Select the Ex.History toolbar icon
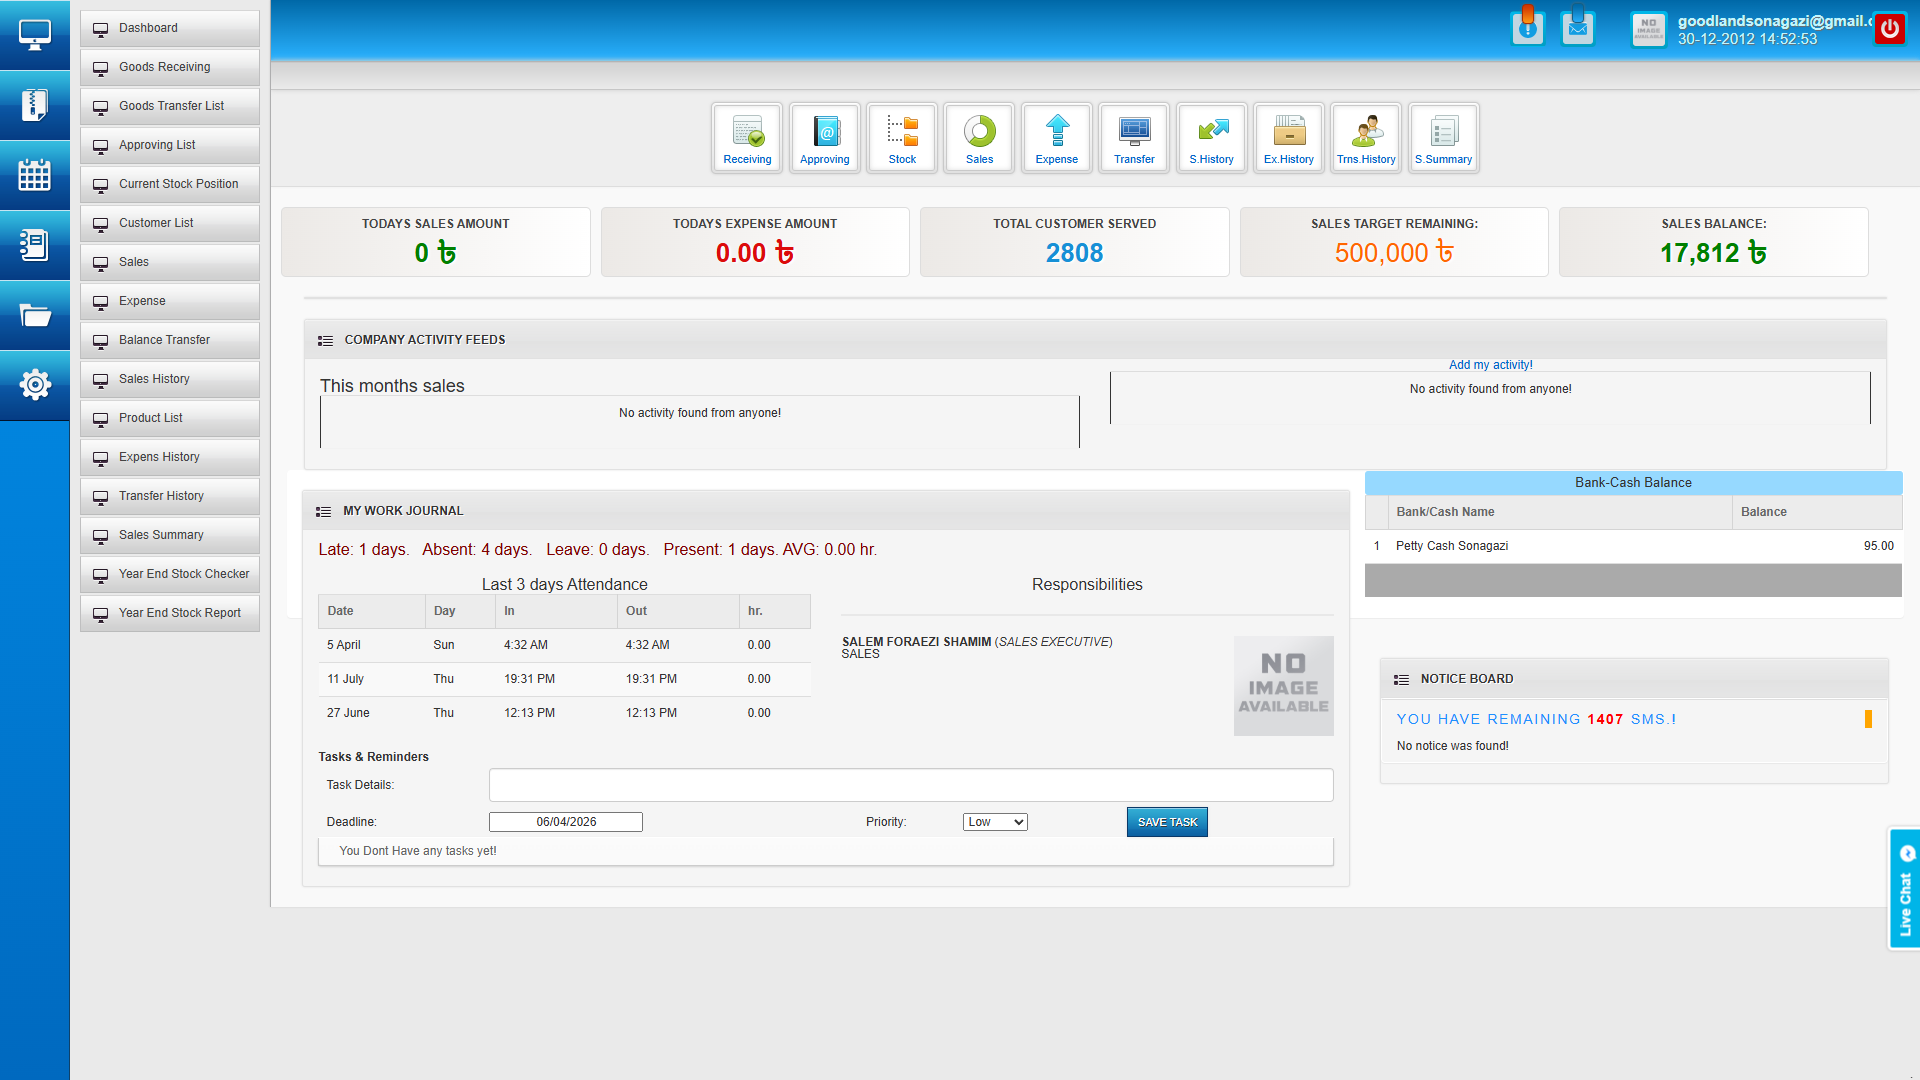 (1288, 137)
